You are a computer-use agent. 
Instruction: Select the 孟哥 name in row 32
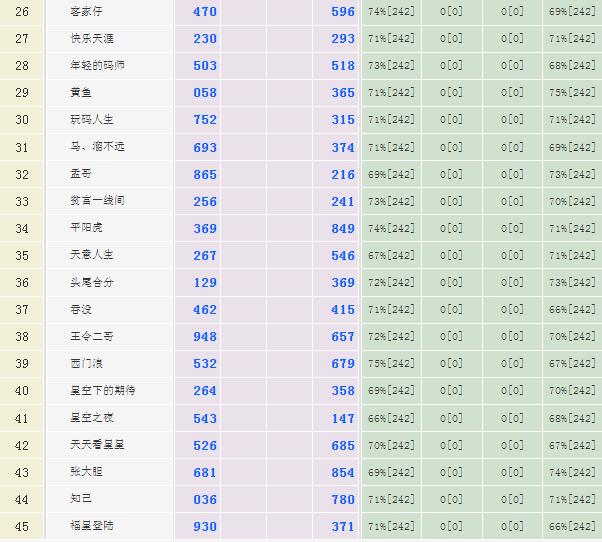coord(82,174)
